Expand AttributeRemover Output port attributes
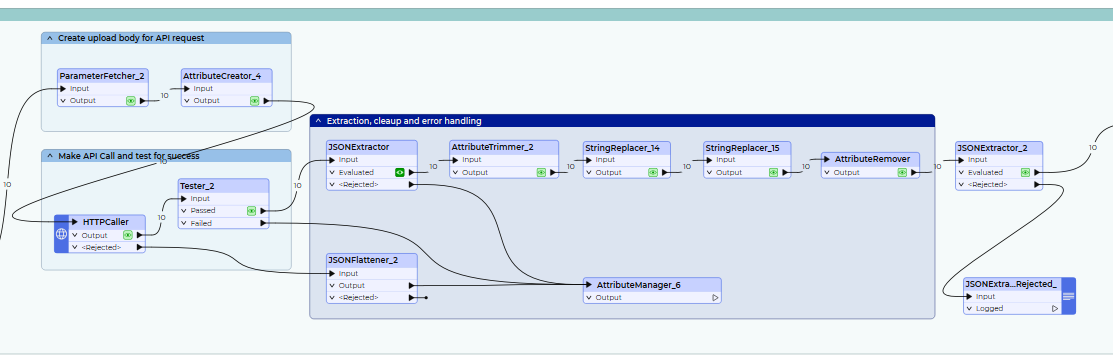 click(827, 172)
